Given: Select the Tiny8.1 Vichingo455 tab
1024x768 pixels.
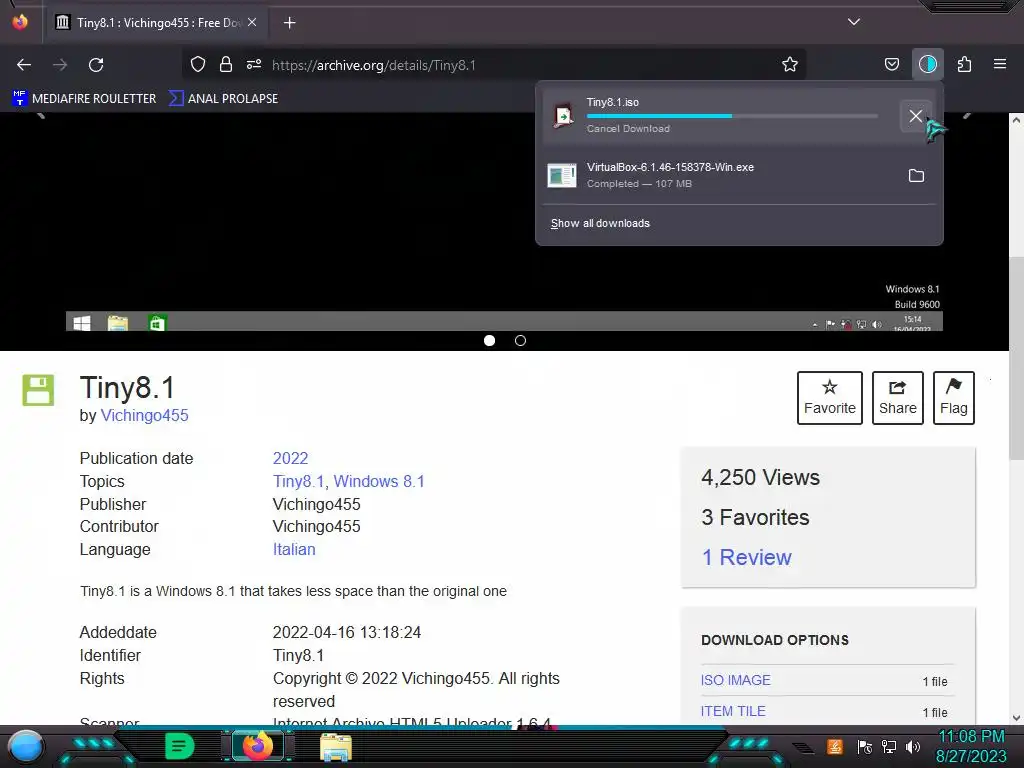Looking at the screenshot, I should [x=157, y=23].
